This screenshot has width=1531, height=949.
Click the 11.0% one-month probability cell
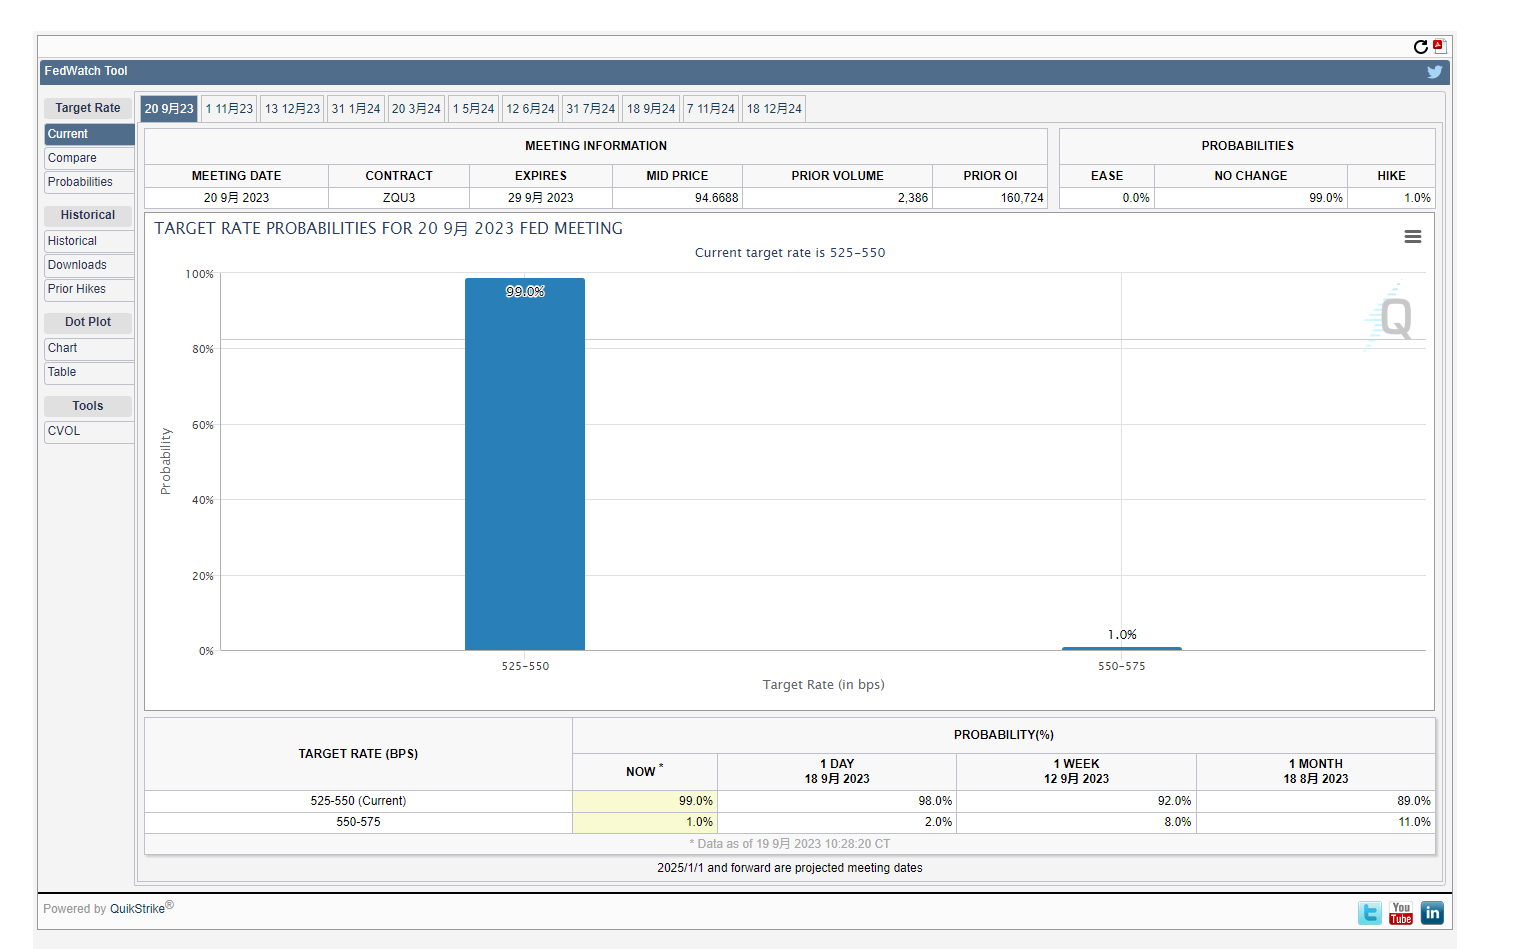[x=1316, y=822]
